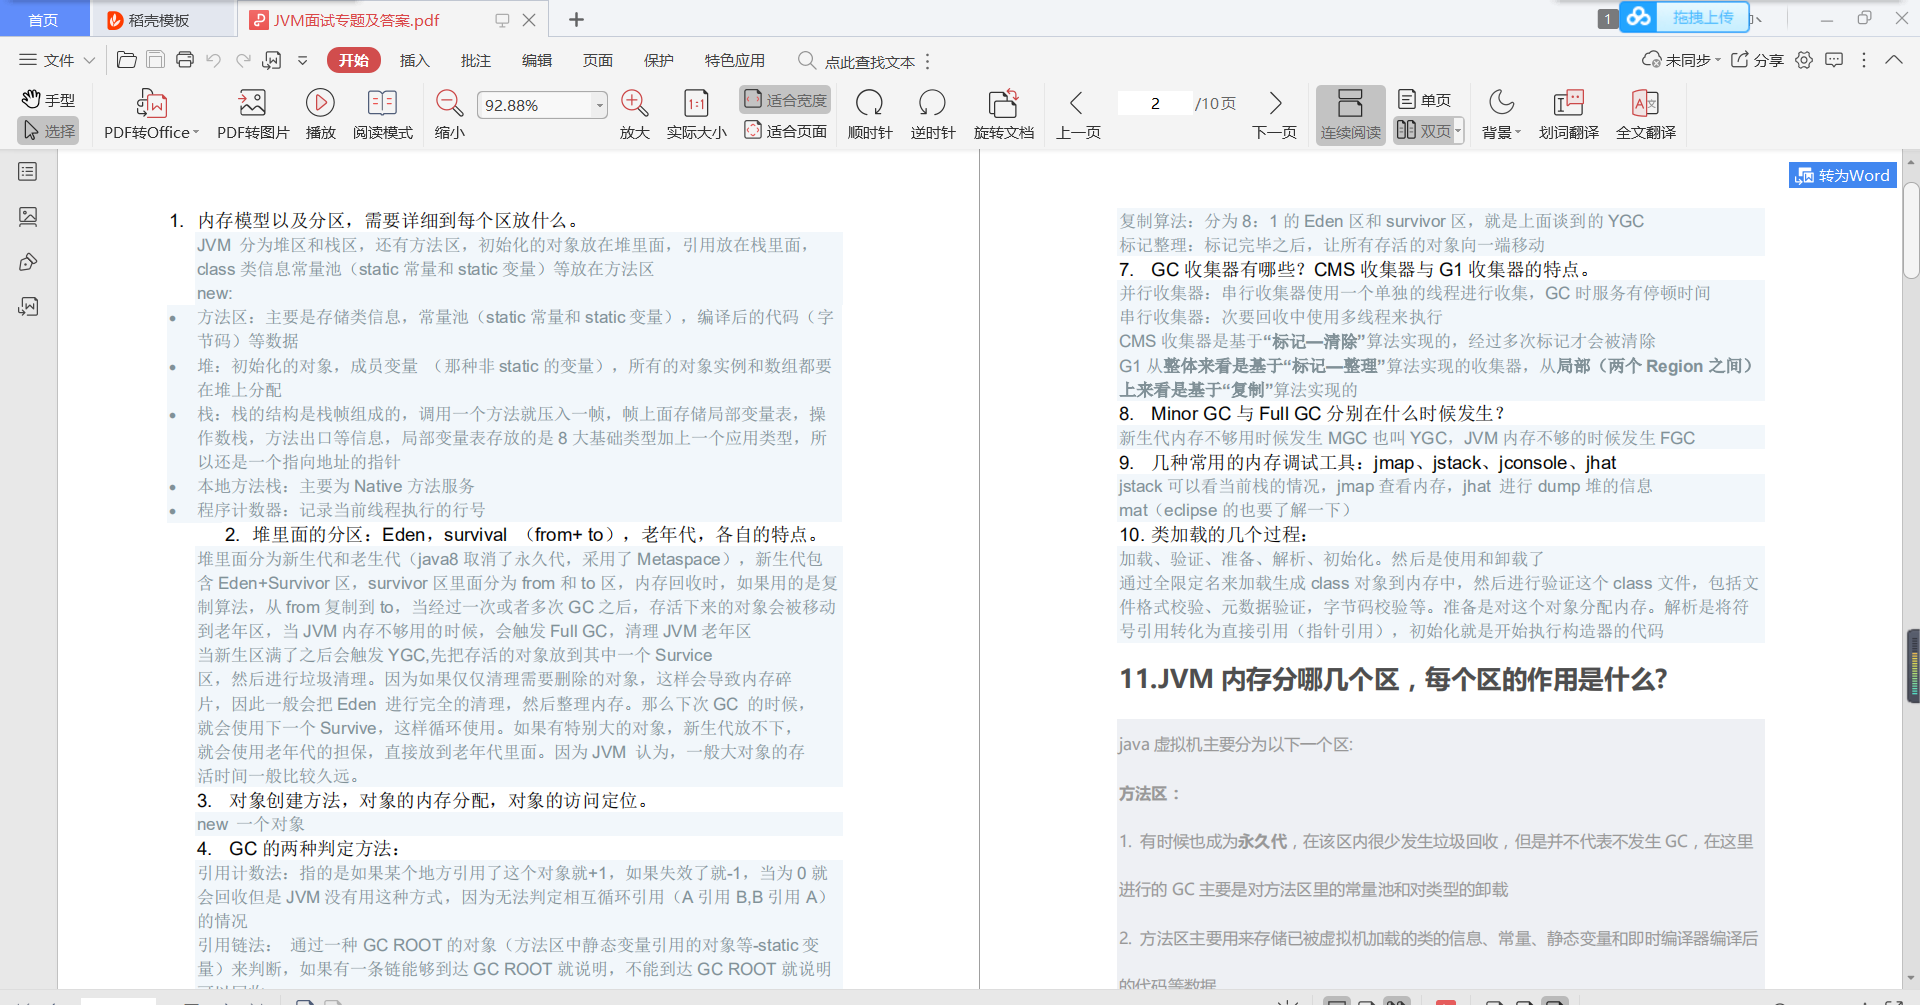The height and width of the screenshot is (1005, 1920).
Task: Click the 点此查找文本 search field
Action: click(x=870, y=61)
